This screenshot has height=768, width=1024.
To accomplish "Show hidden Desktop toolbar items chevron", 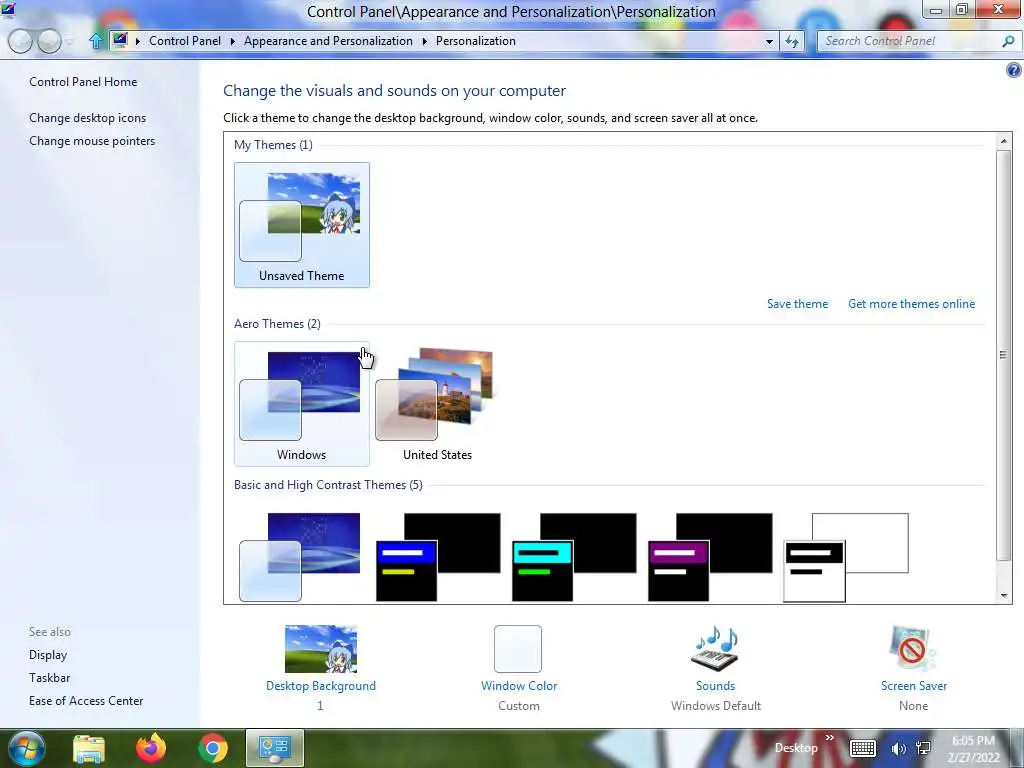I will point(829,738).
